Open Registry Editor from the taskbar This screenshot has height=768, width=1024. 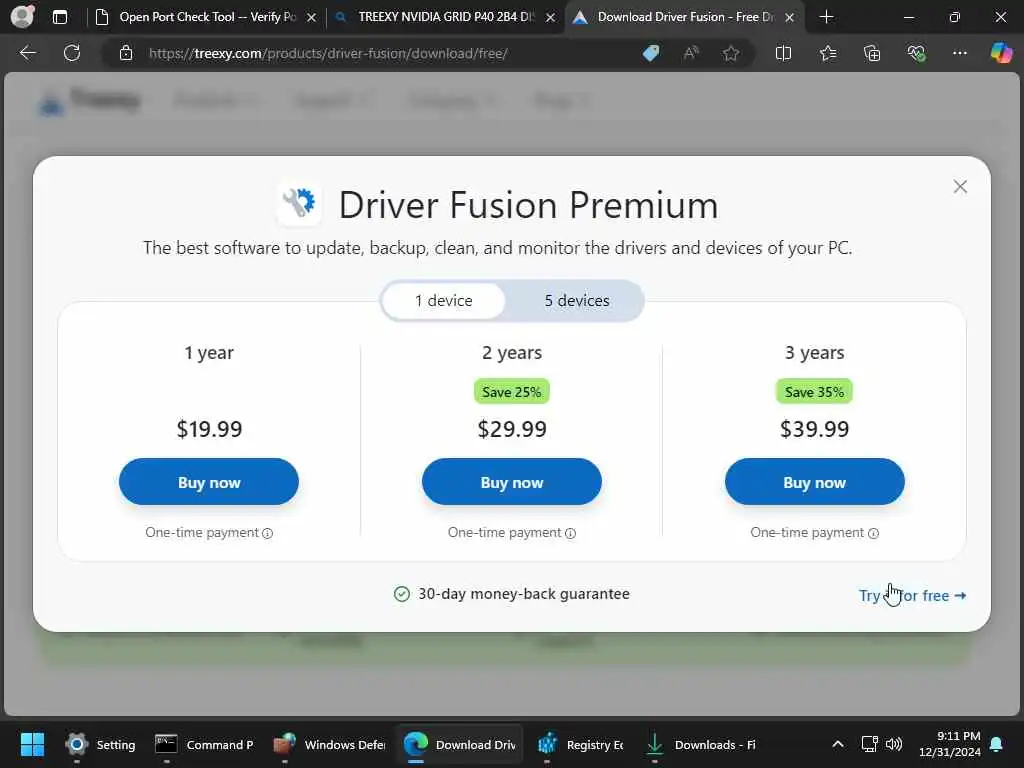point(580,744)
